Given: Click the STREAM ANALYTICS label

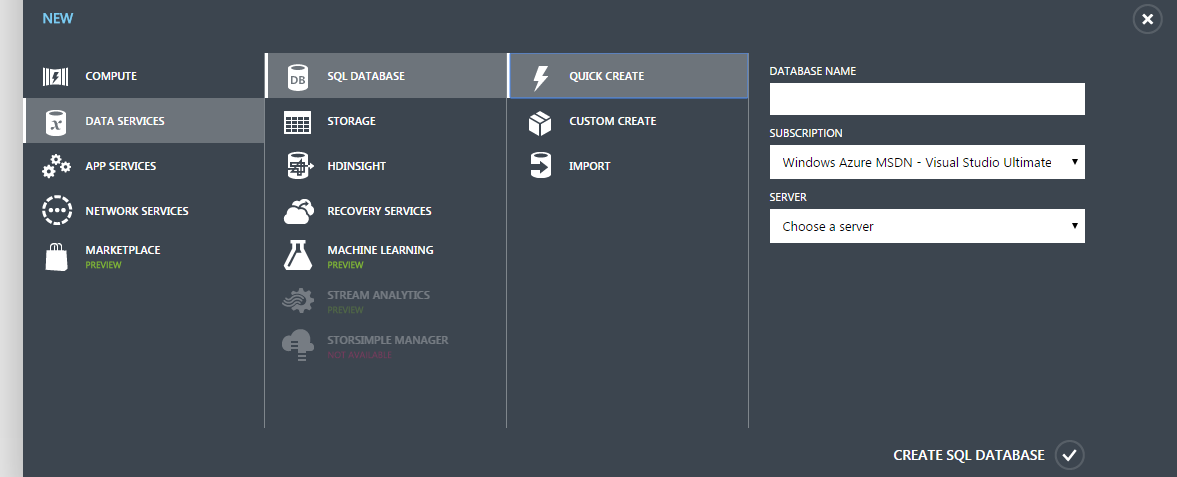Looking at the screenshot, I should click(378, 295).
